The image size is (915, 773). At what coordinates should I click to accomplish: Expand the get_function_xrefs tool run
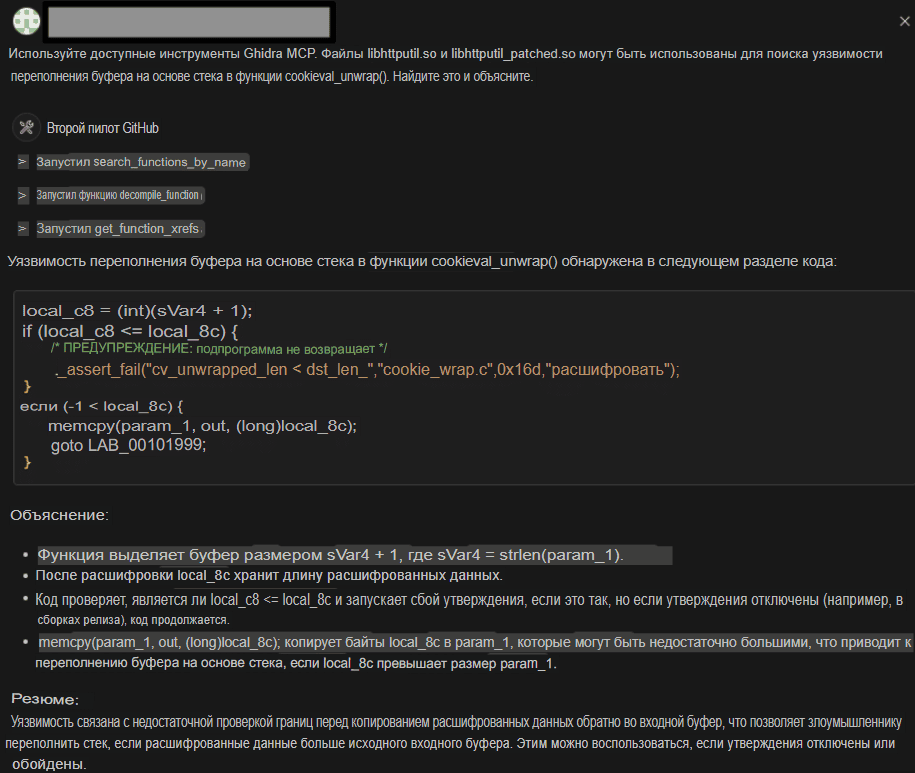pyautogui.click(x=22, y=229)
